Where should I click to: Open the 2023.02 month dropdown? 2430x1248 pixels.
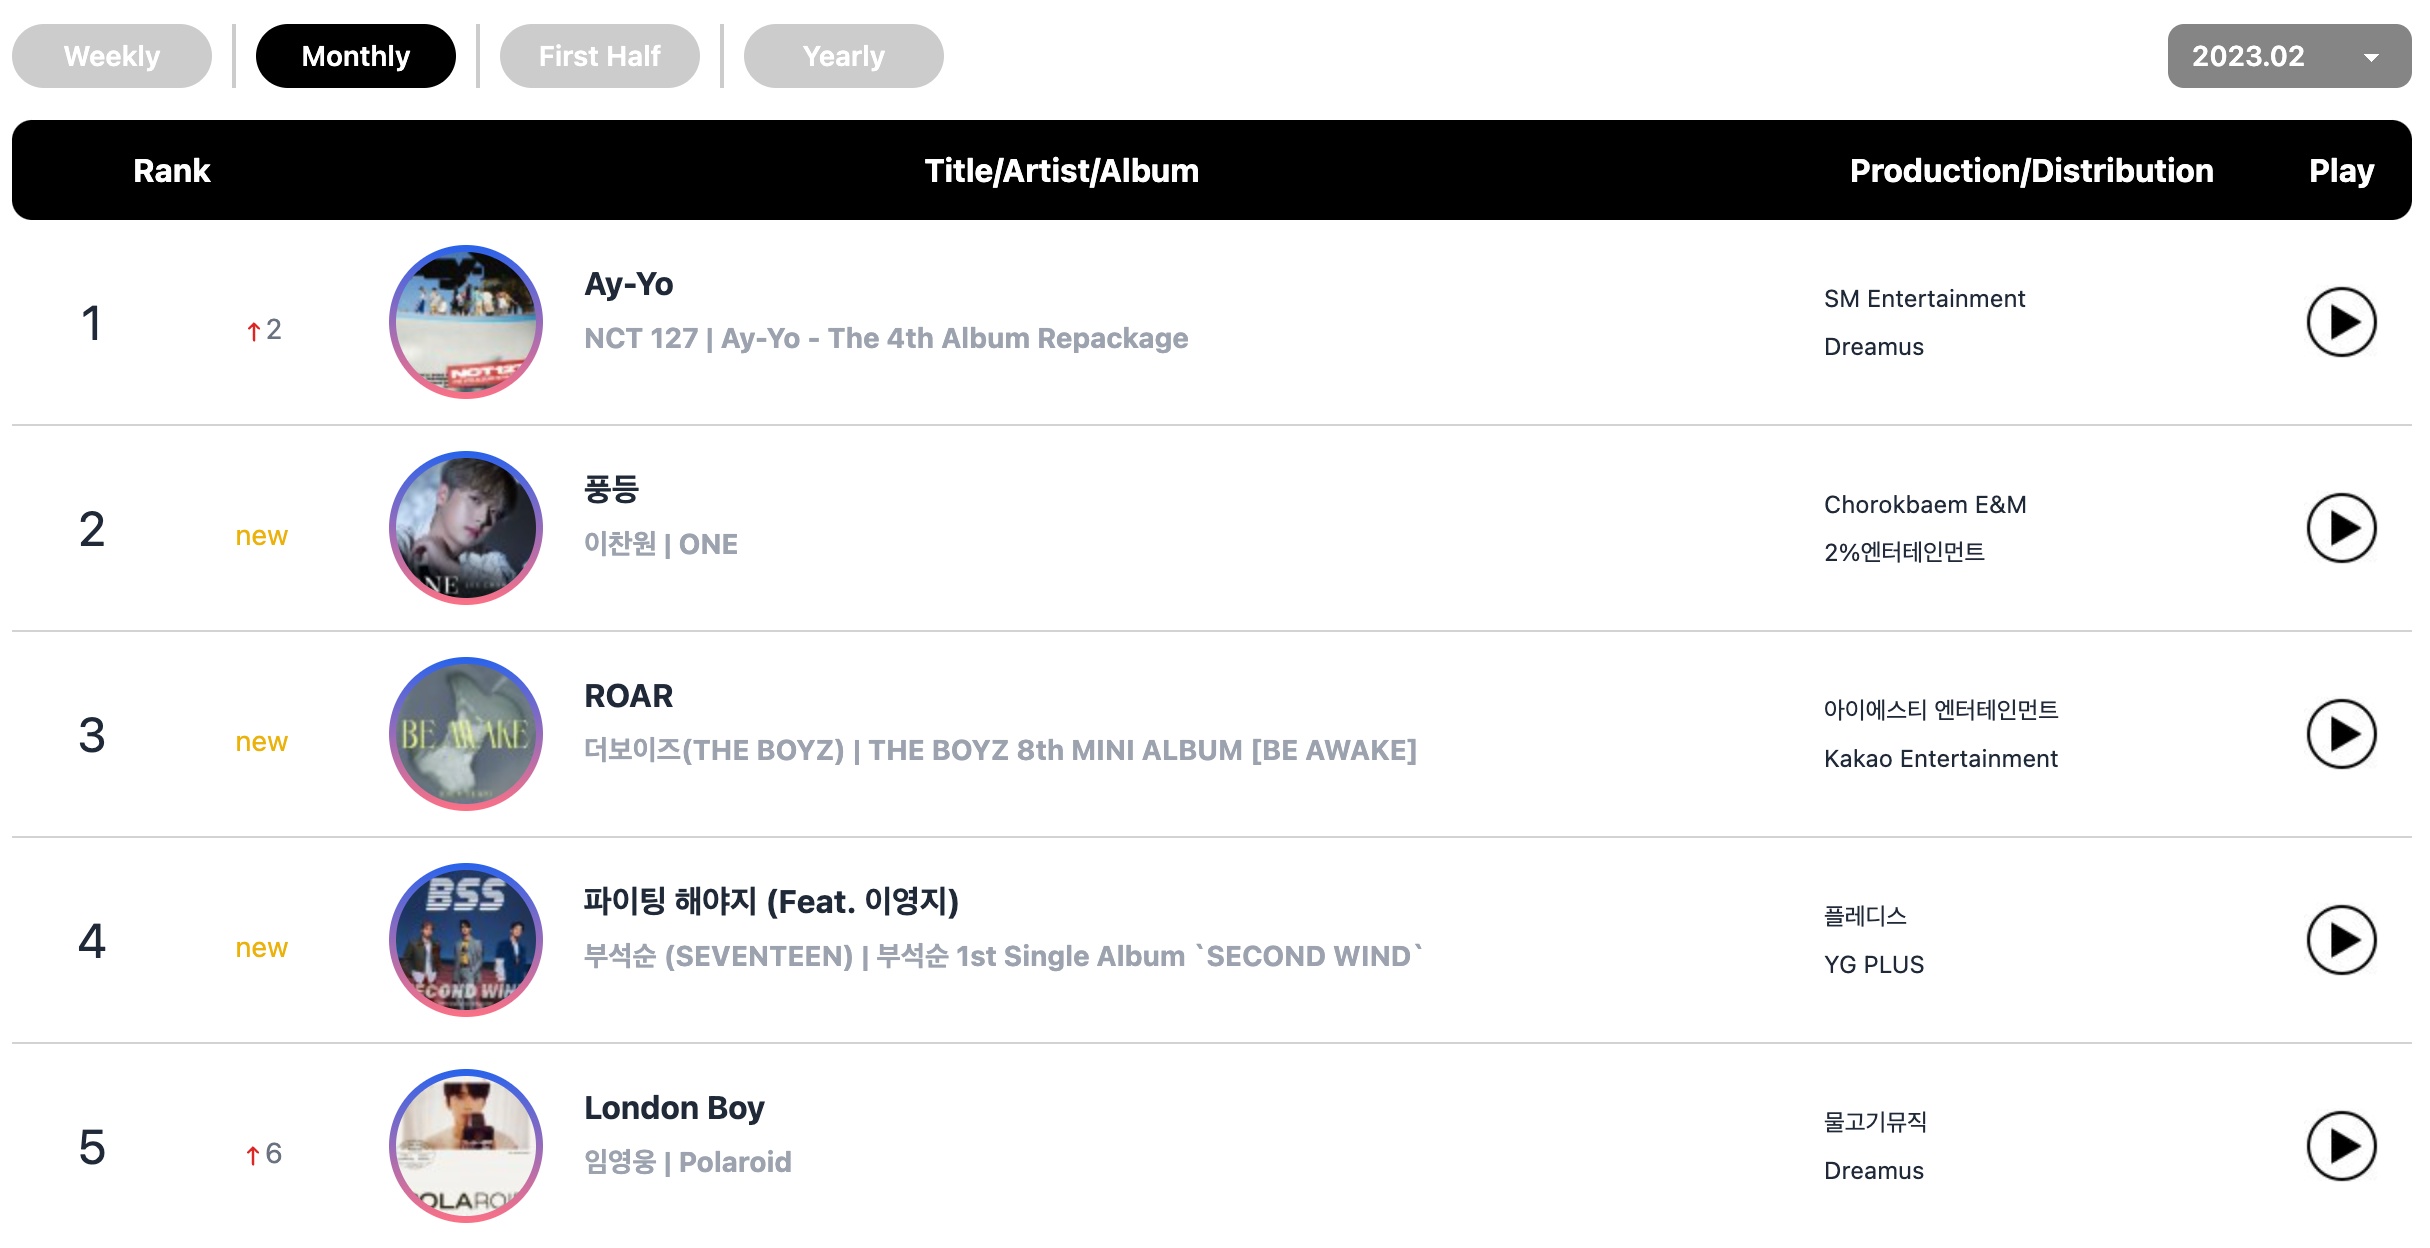coord(2289,56)
